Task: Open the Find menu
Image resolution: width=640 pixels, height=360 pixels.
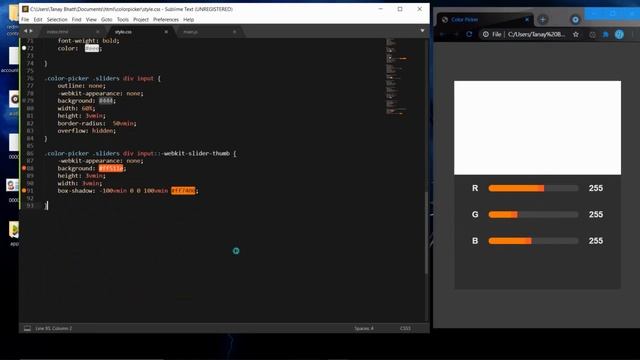Action: click(x=76, y=20)
